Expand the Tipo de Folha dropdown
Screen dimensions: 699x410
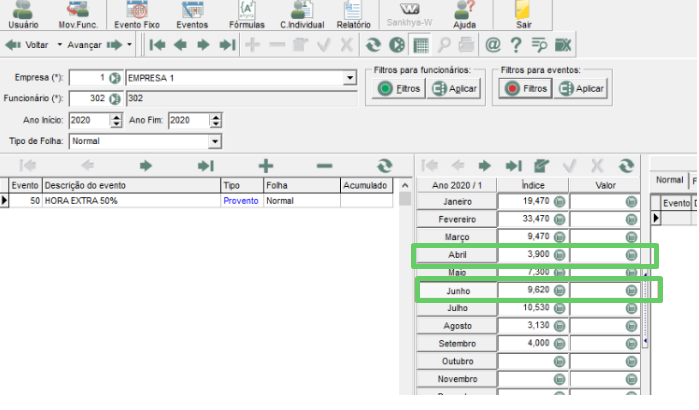(215, 141)
